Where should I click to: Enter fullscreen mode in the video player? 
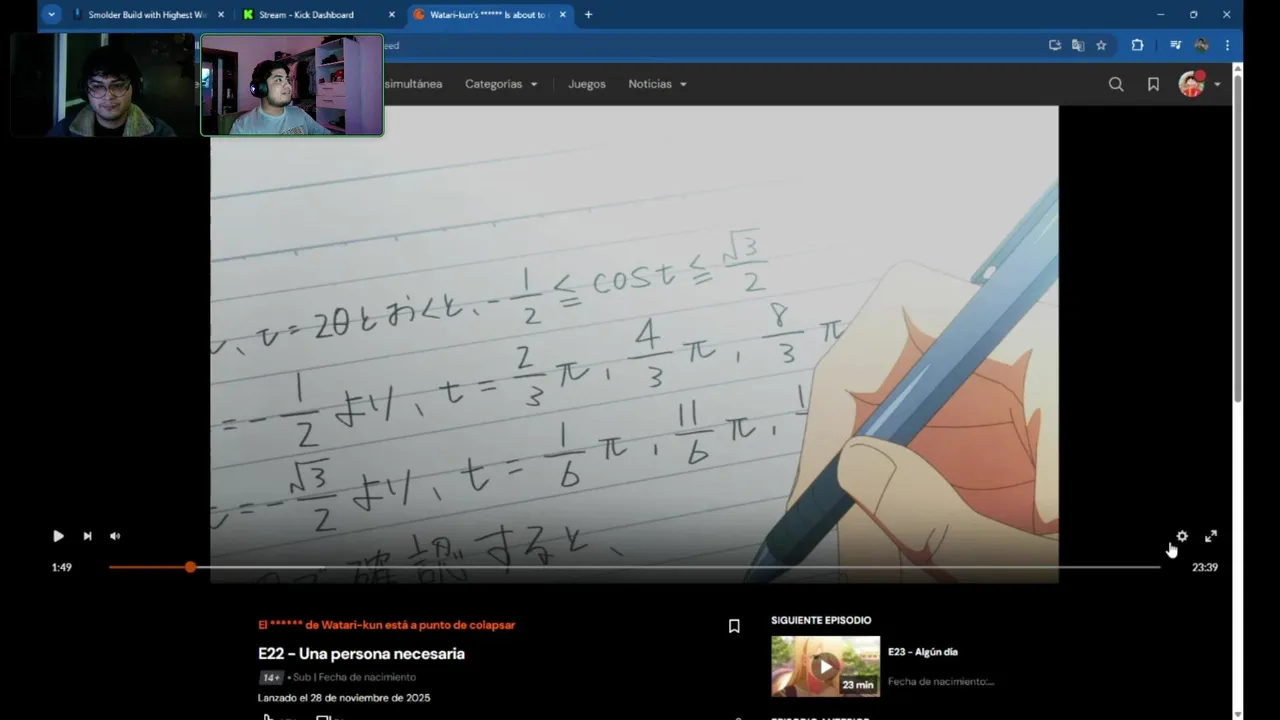pyautogui.click(x=1211, y=536)
